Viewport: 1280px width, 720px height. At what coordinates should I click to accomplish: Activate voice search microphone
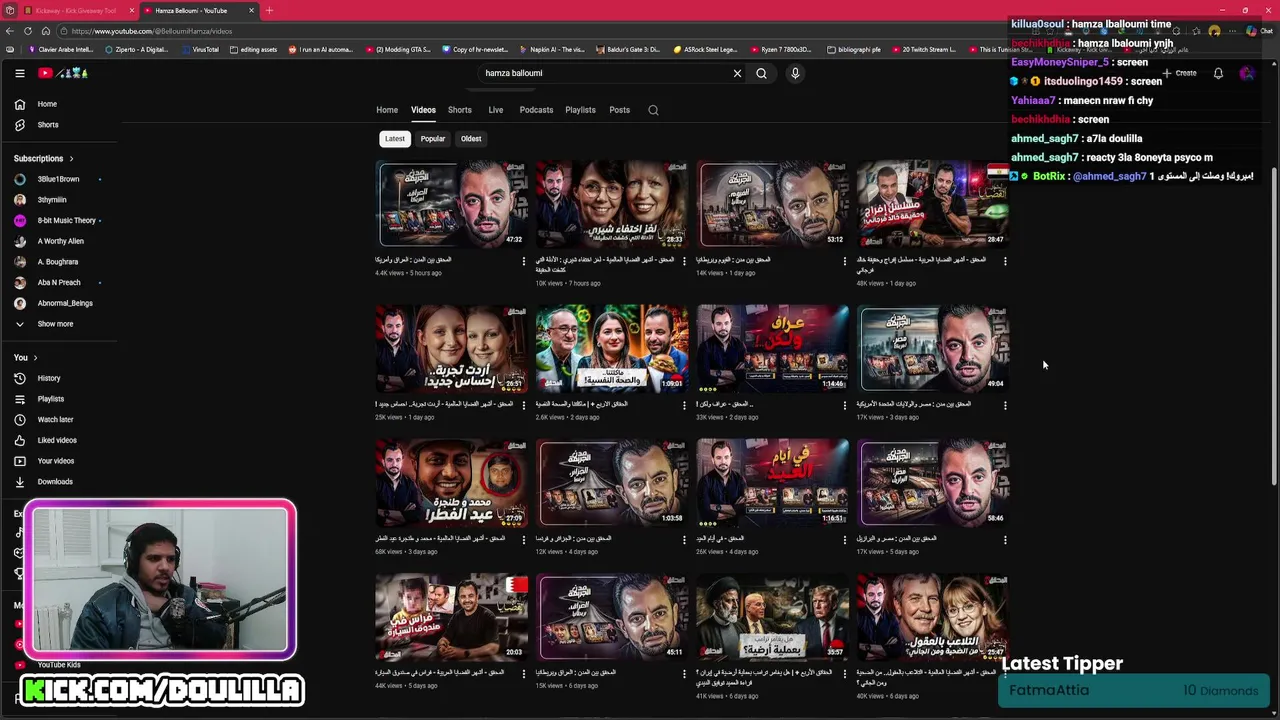pos(795,73)
